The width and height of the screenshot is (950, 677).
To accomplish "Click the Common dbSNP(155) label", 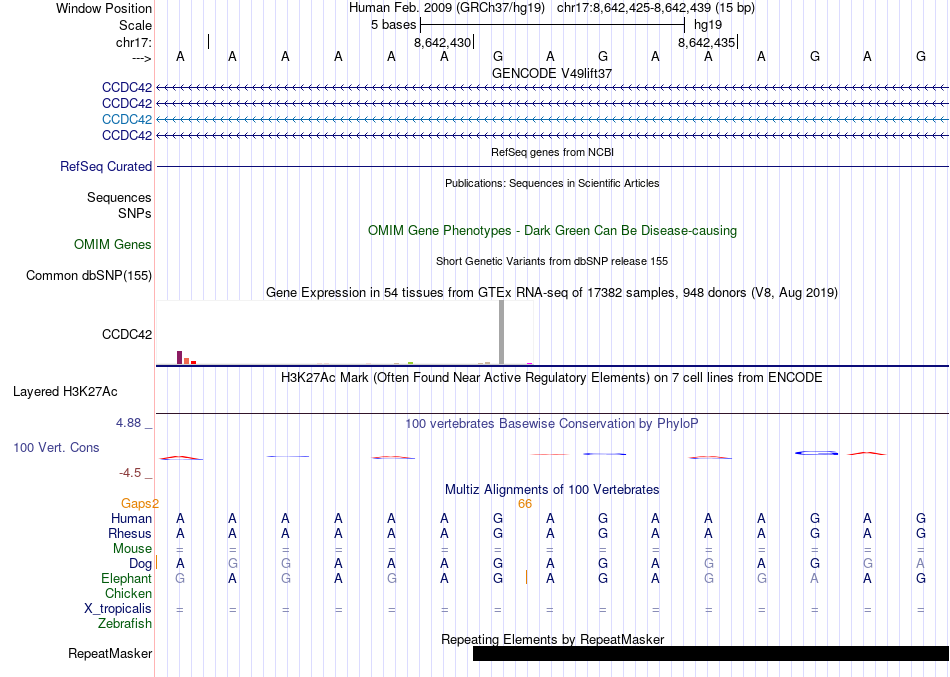I will click(x=88, y=276).
